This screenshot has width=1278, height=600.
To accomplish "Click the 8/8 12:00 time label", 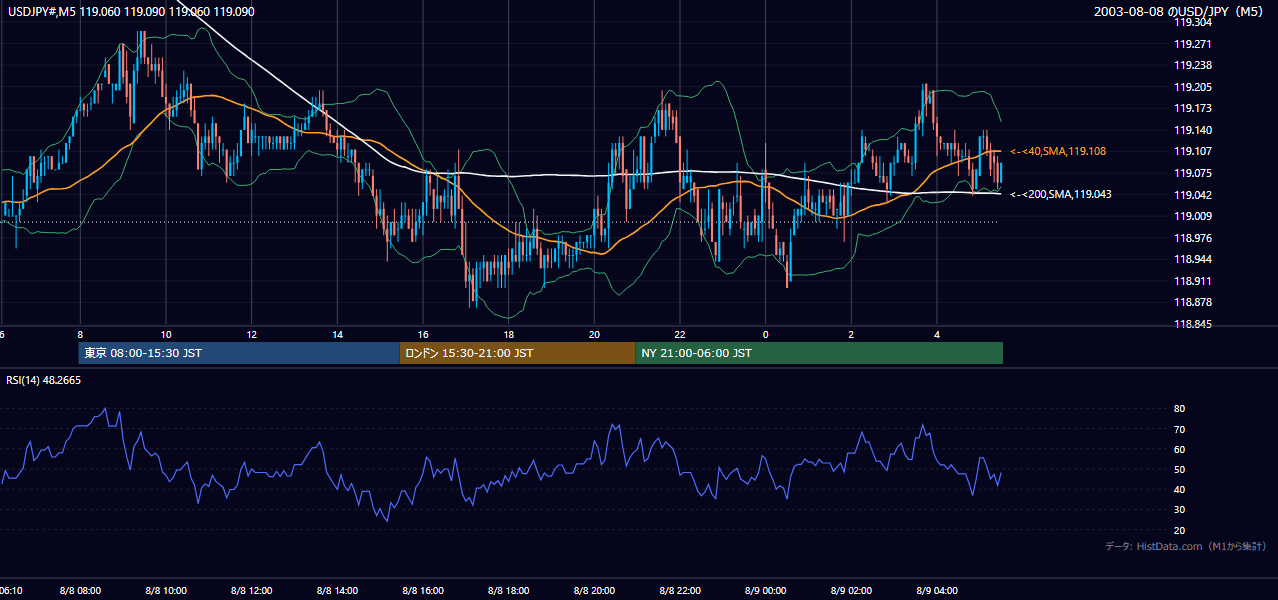I will coord(252,591).
